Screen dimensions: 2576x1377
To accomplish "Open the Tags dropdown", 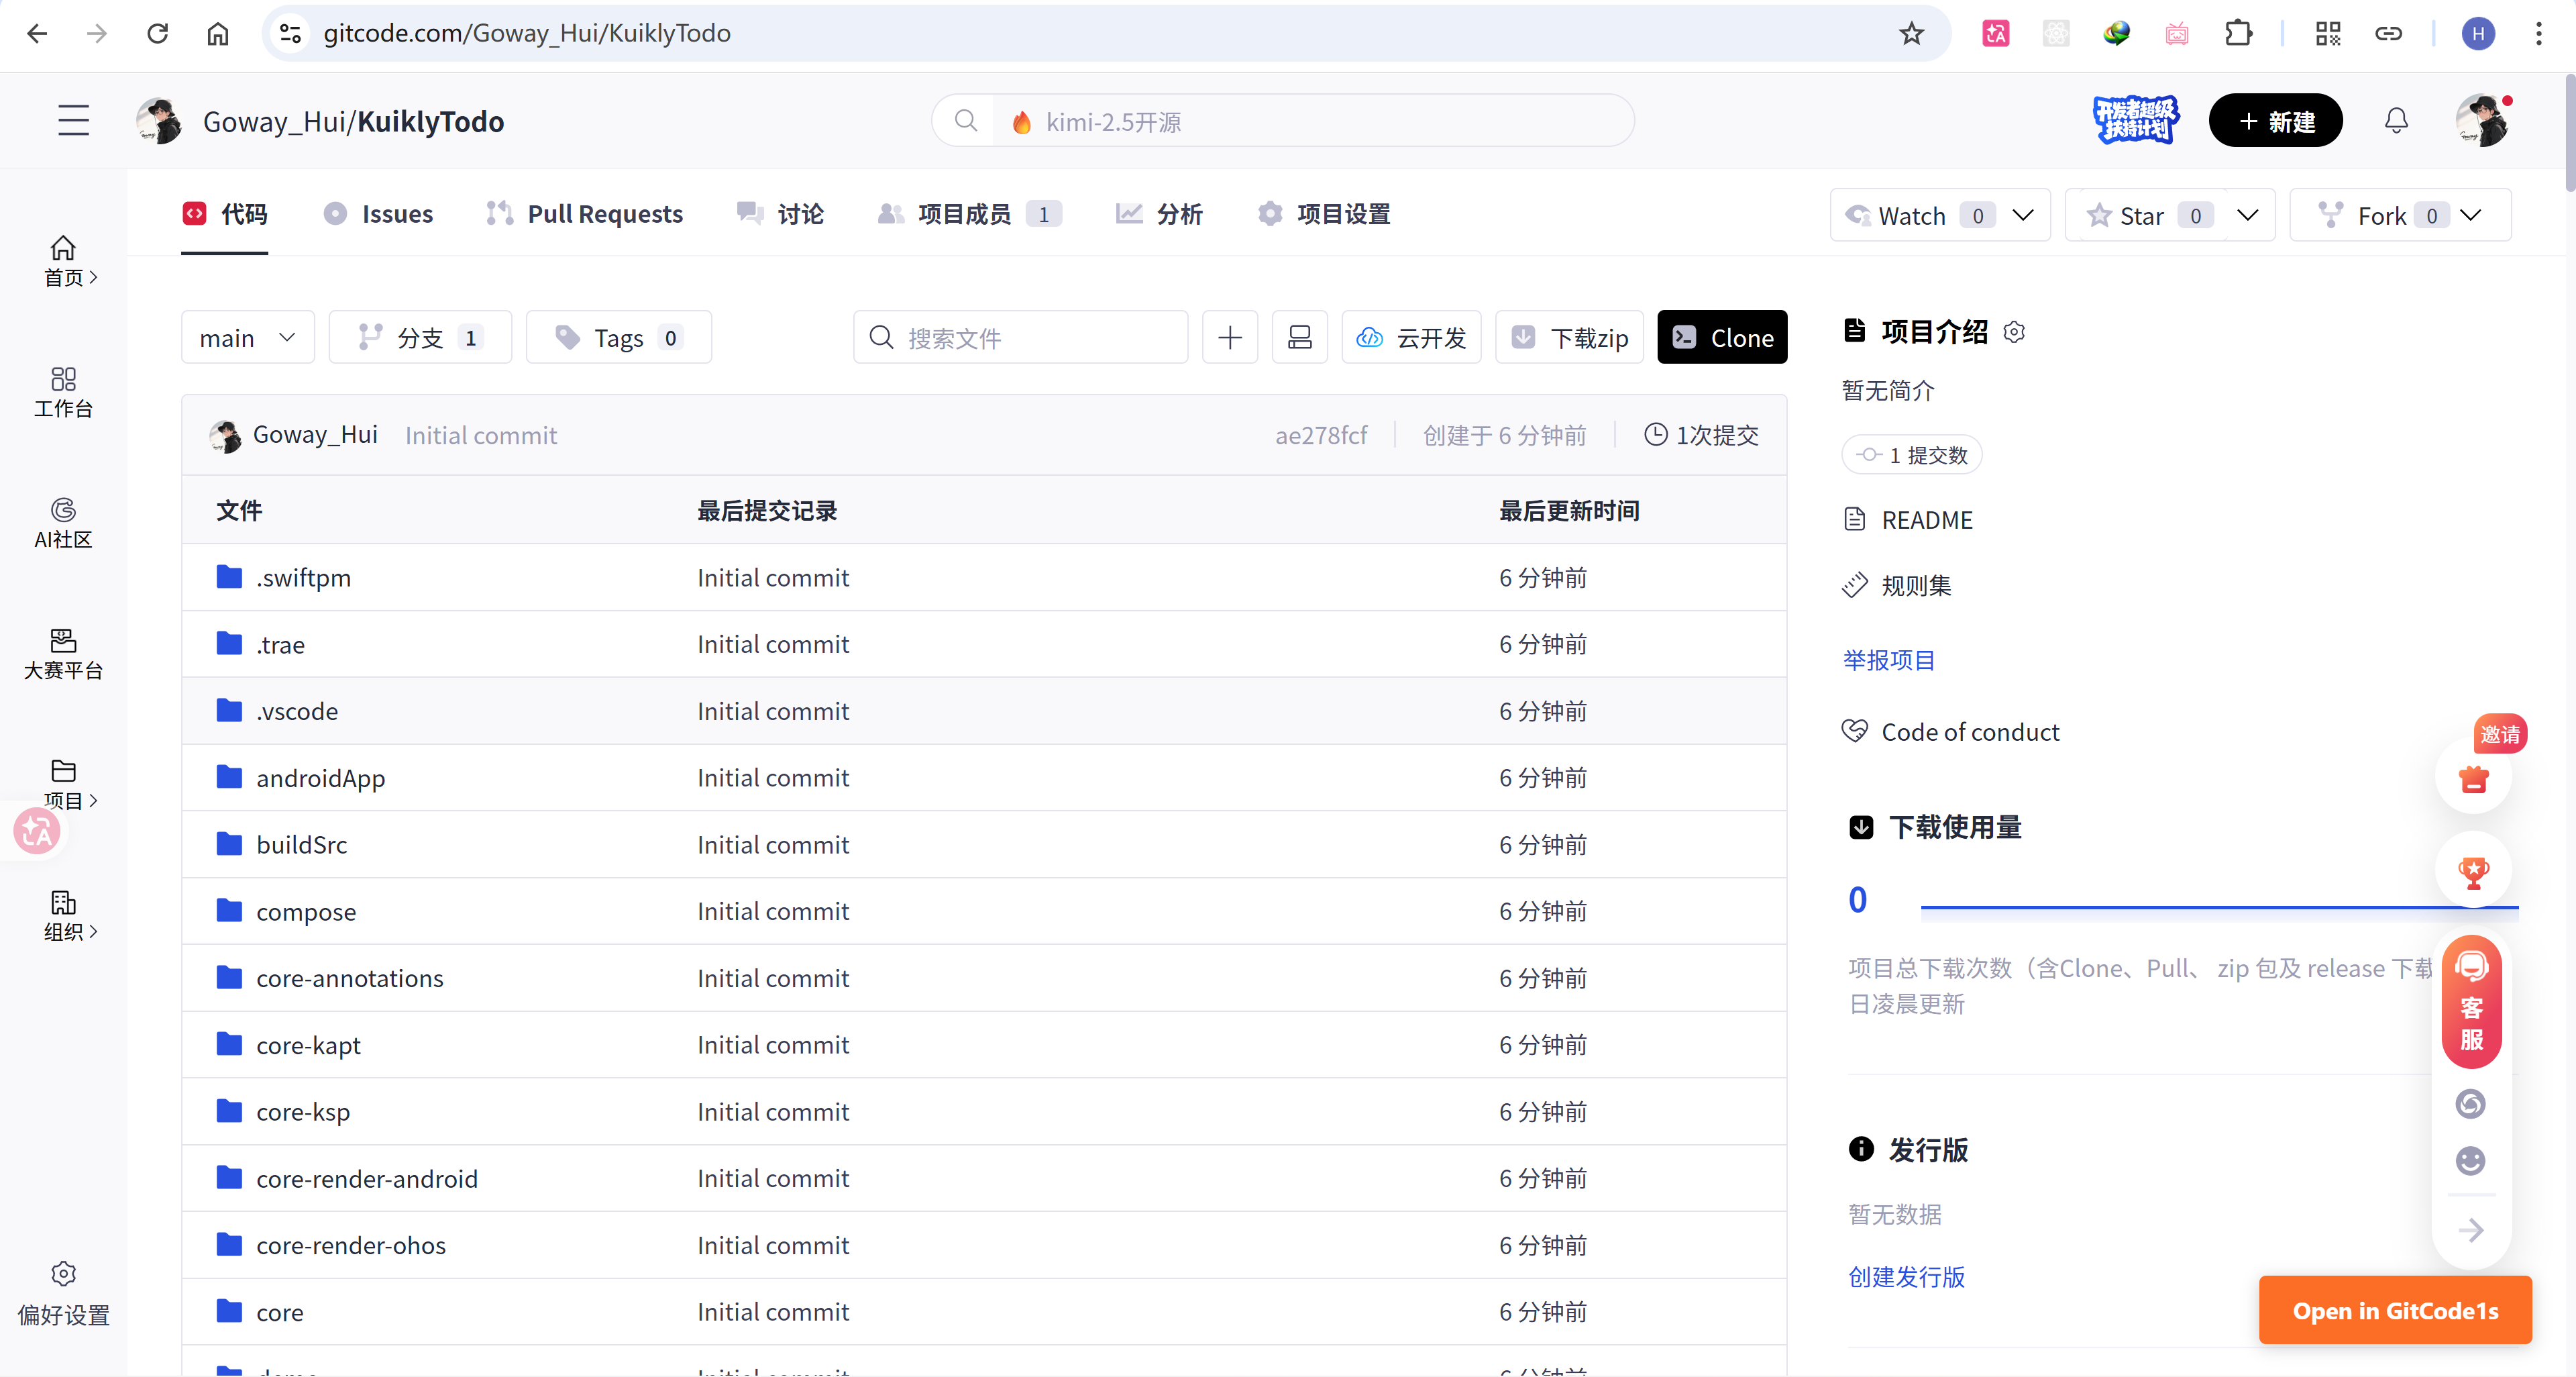I will 618,337.
